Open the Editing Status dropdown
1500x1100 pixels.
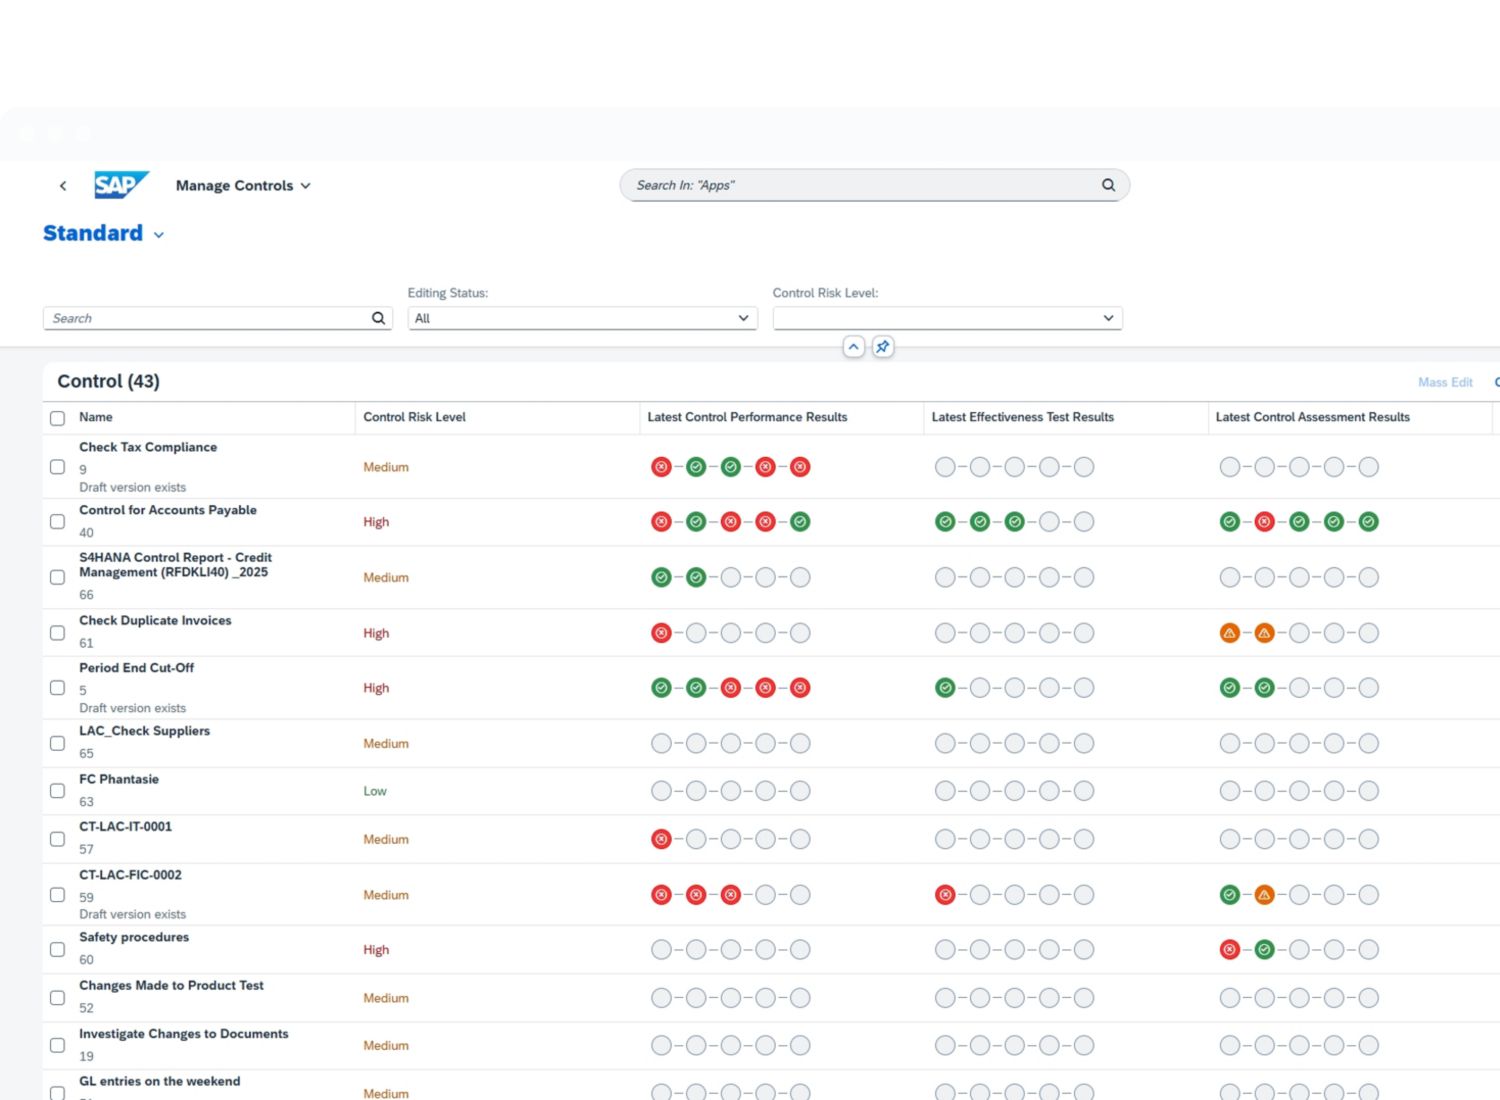742,318
